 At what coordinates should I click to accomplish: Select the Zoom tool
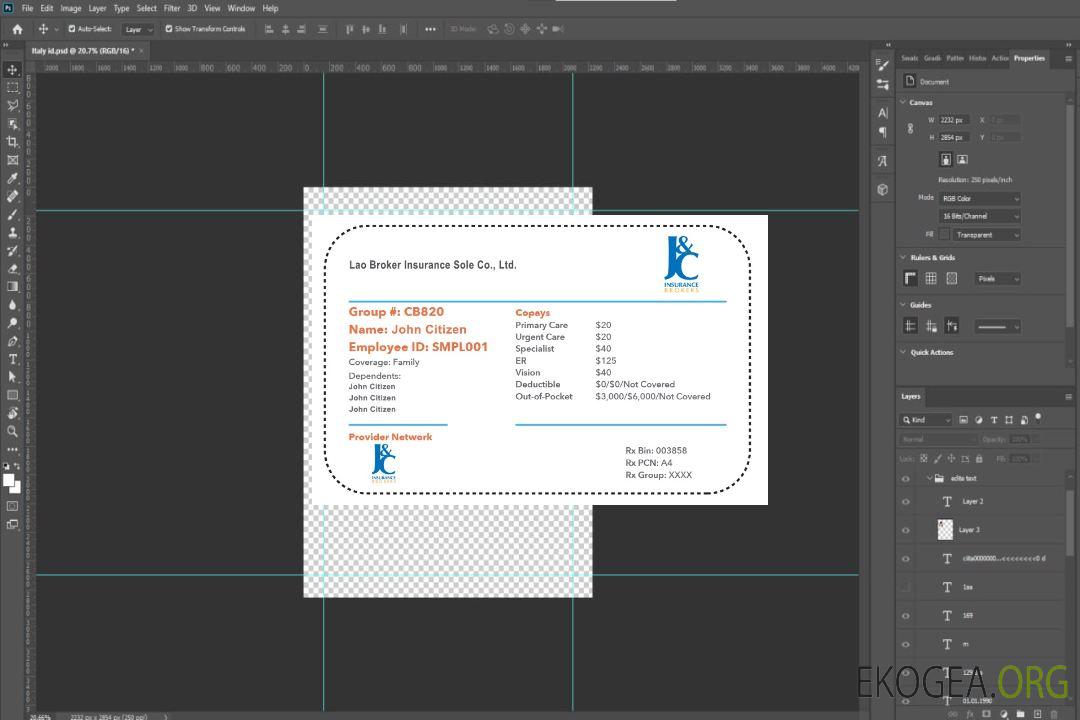pos(12,431)
